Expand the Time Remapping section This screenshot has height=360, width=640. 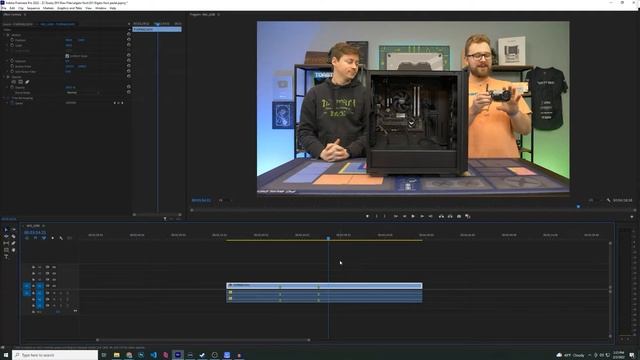[4, 98]
